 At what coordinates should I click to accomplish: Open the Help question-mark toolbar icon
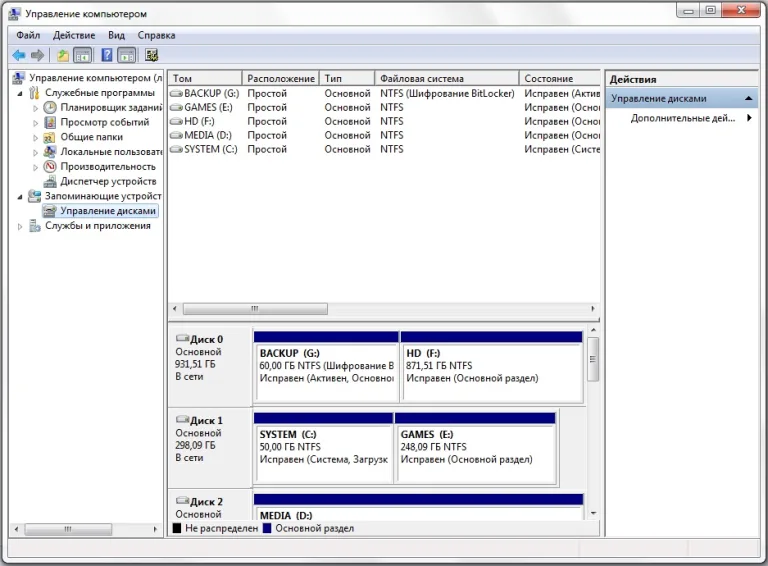(x=106, y=55)
